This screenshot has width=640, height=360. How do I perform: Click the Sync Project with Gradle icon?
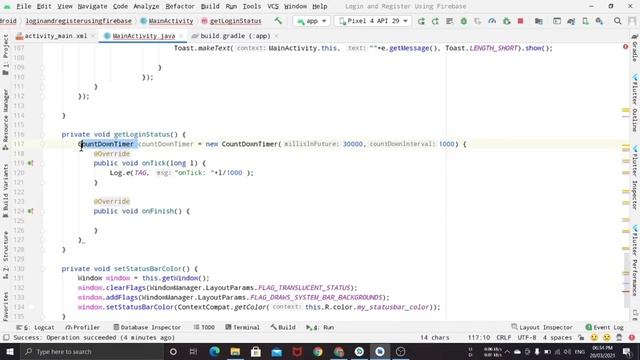[571, 21]
